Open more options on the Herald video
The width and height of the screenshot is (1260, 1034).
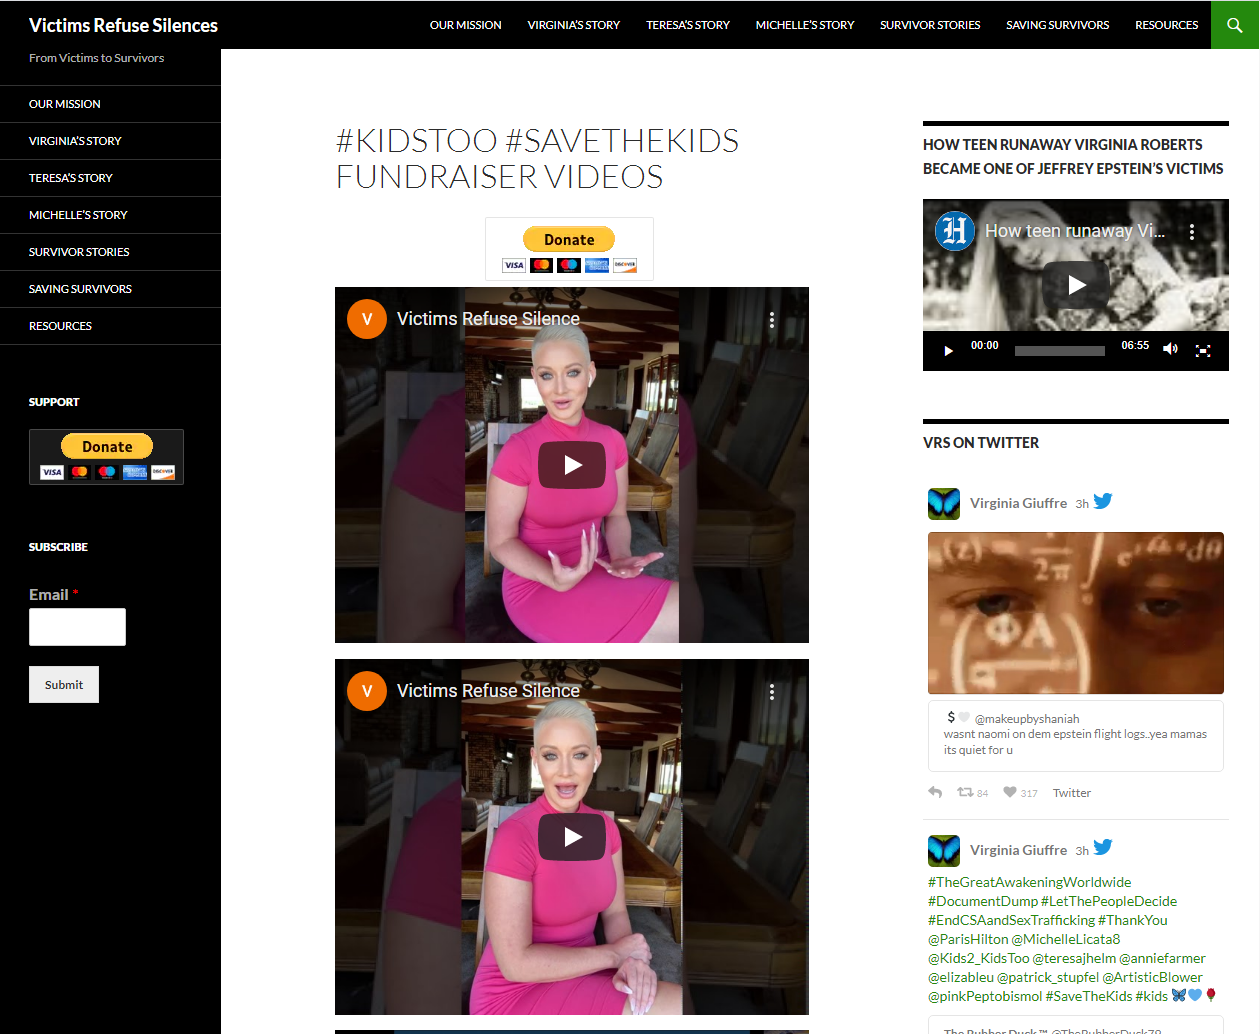pyautogui.click(x=1192, y=232)
